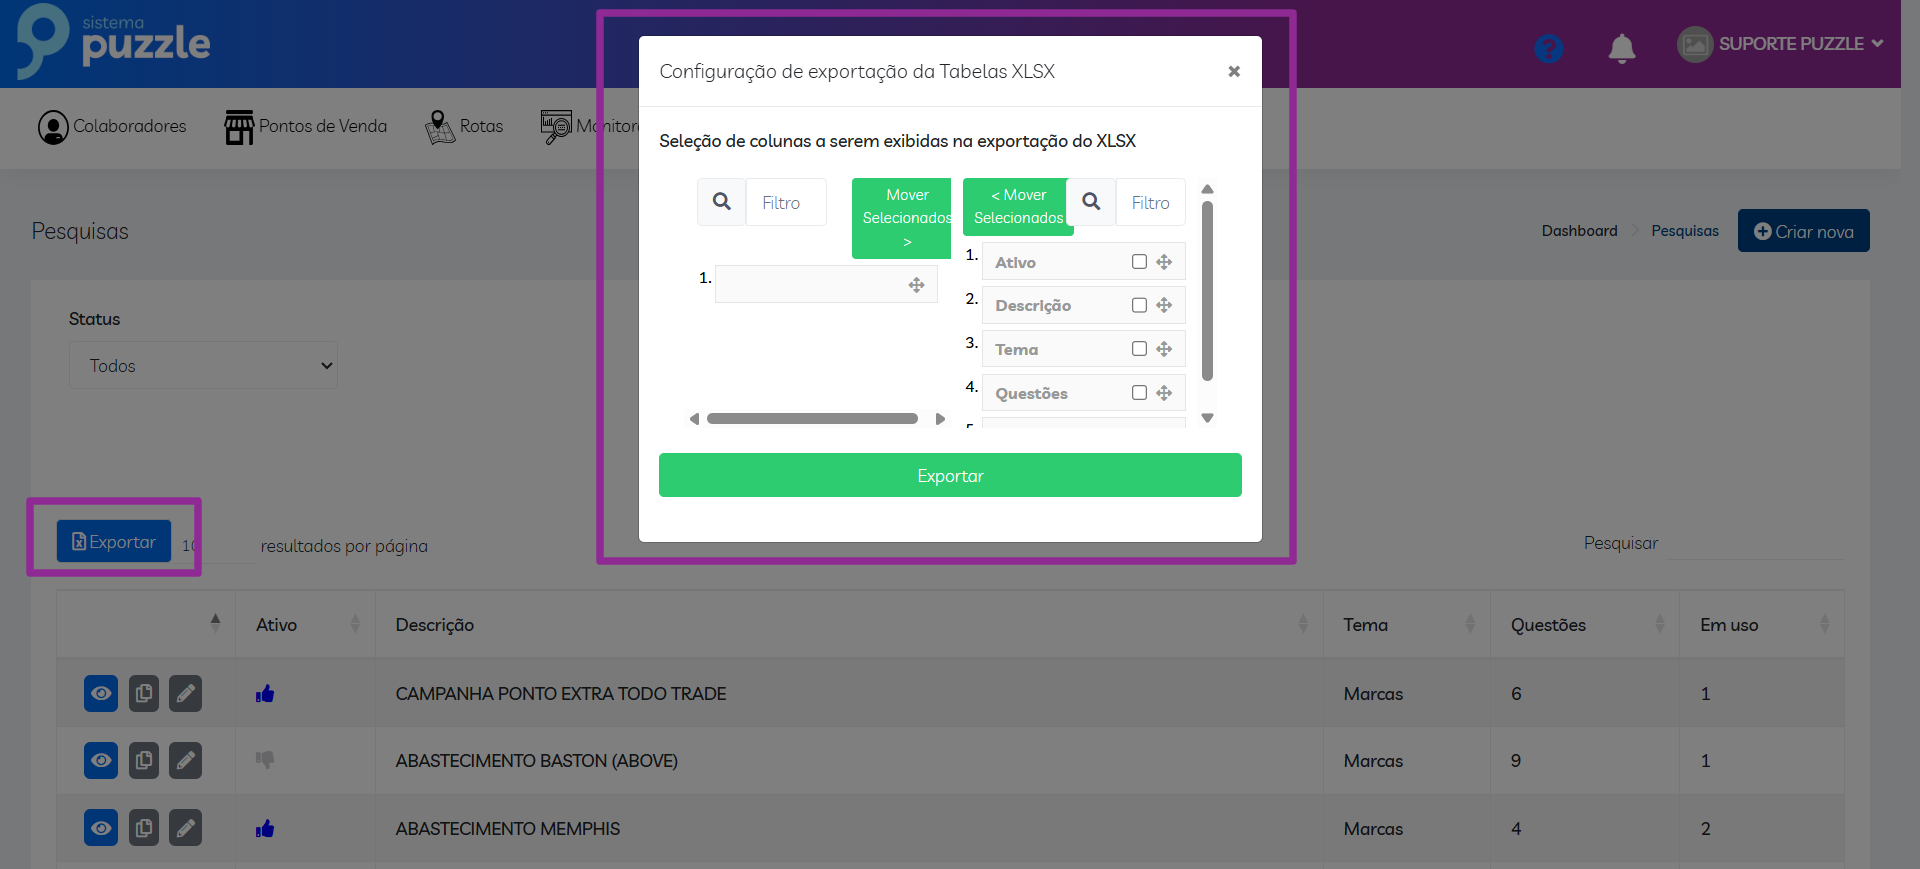Tick the Tema column checkbox
The width and height of the screenshot is (1920, 869).
1139,349
